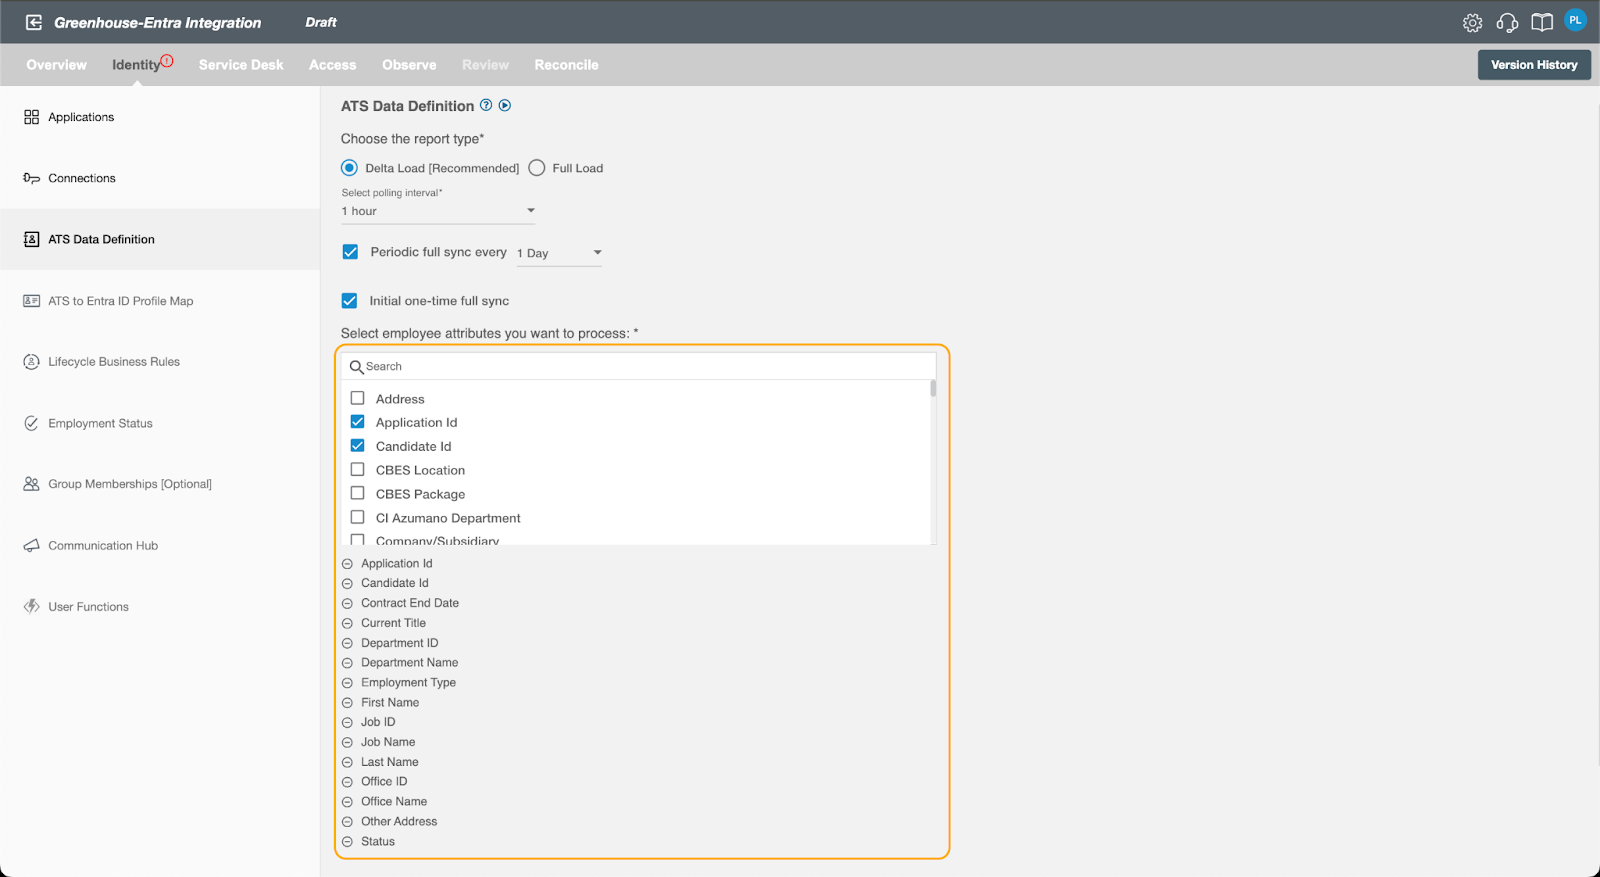
Task: Uncheck the Candidate Id checkbox
Action: point(357,446)
